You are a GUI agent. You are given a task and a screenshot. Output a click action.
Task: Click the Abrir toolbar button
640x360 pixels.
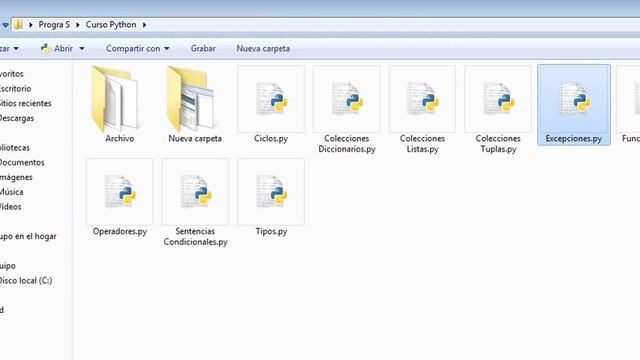tap(63, 49)
